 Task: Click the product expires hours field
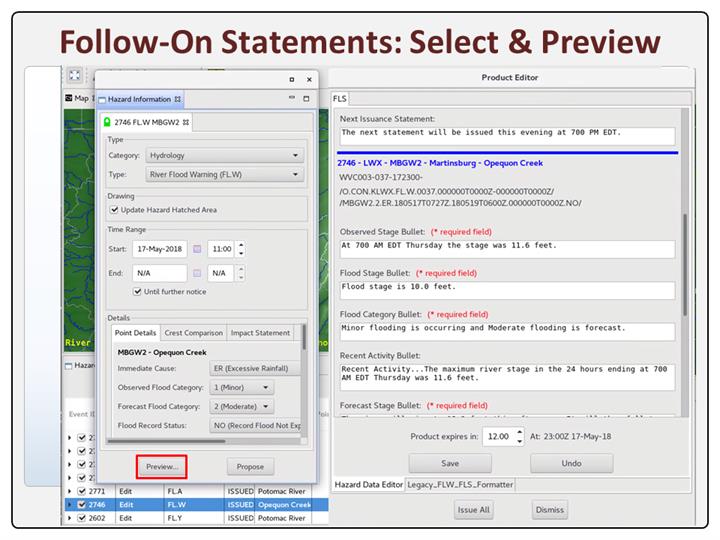pos(498,436)
